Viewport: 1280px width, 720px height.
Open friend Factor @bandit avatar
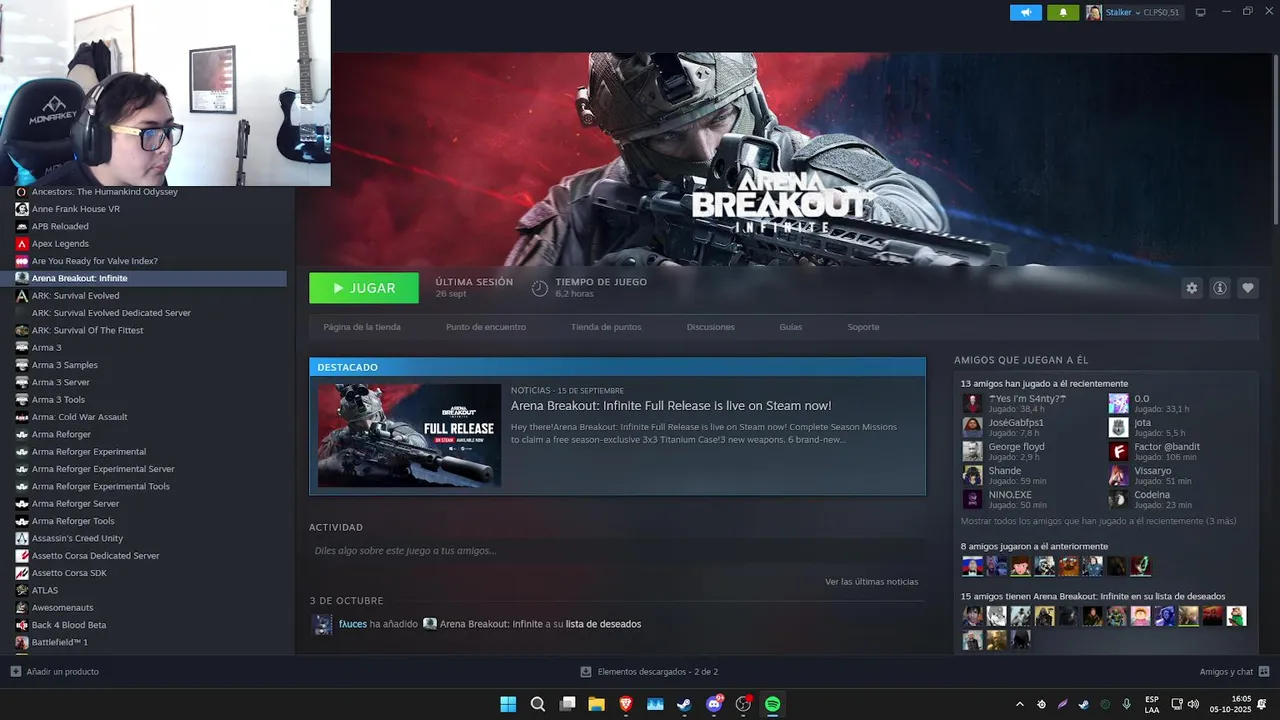pos(1118,451)
